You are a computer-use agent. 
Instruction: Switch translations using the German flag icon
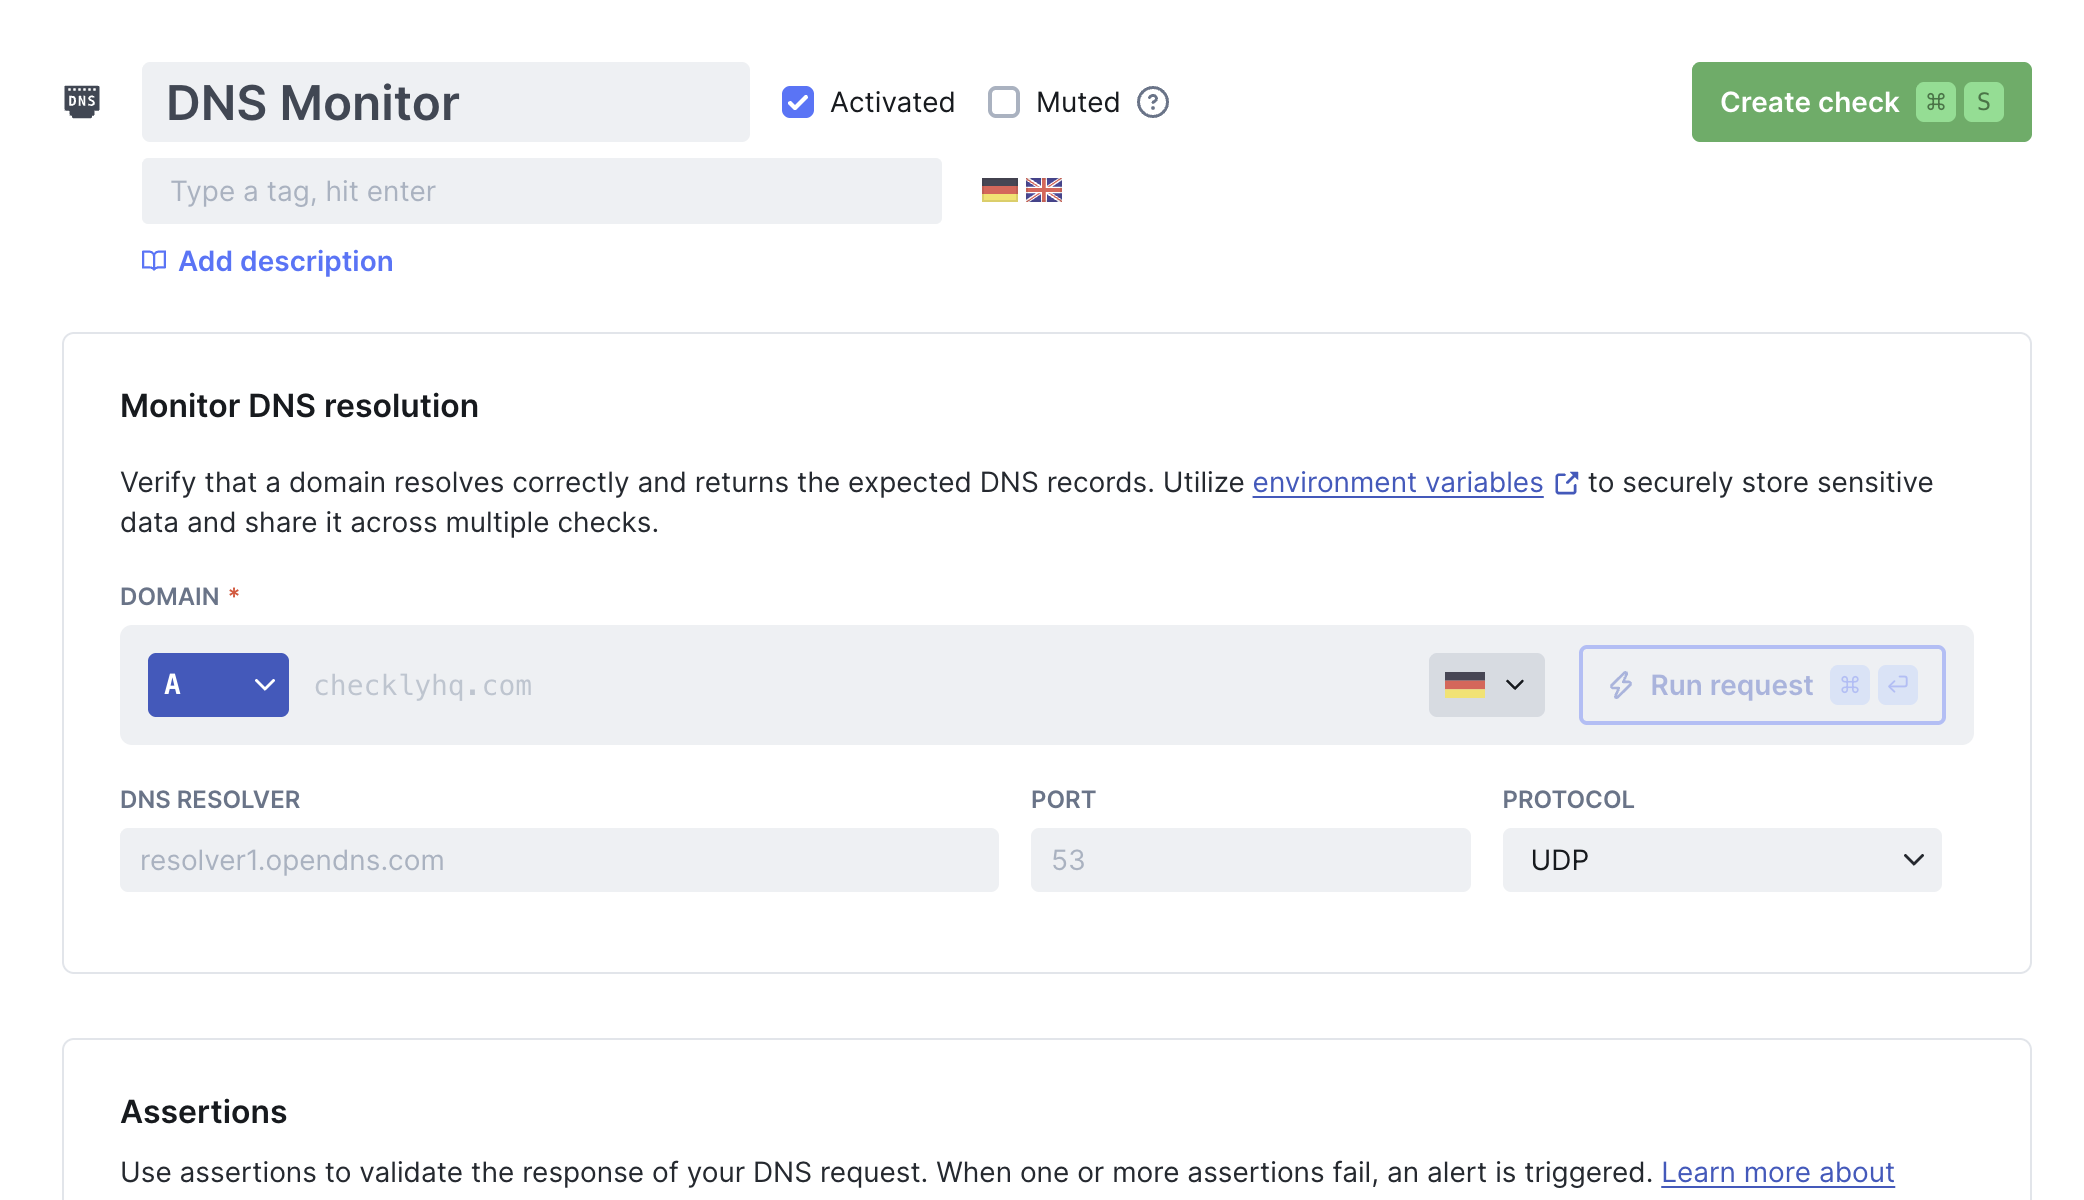pyautogui.click(x=998, y=190)
